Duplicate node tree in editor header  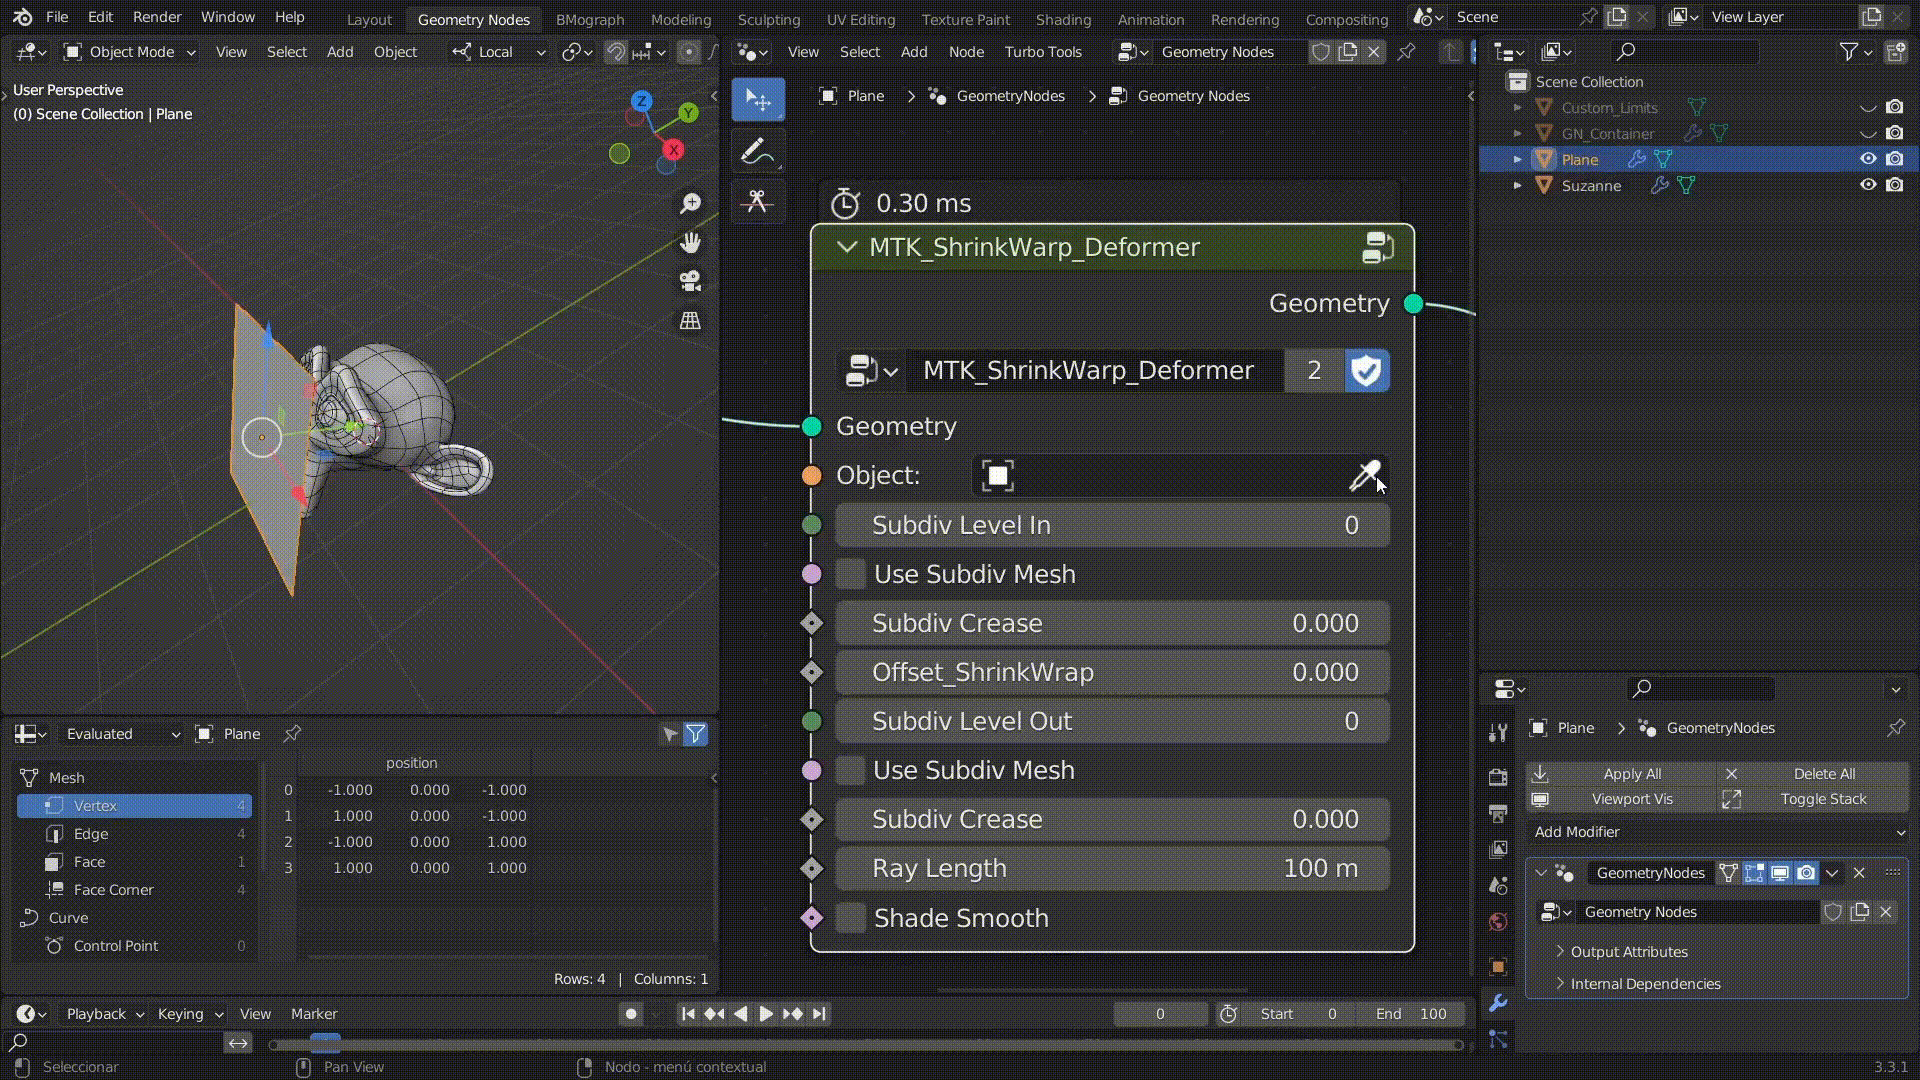[x=1348, y=52]
